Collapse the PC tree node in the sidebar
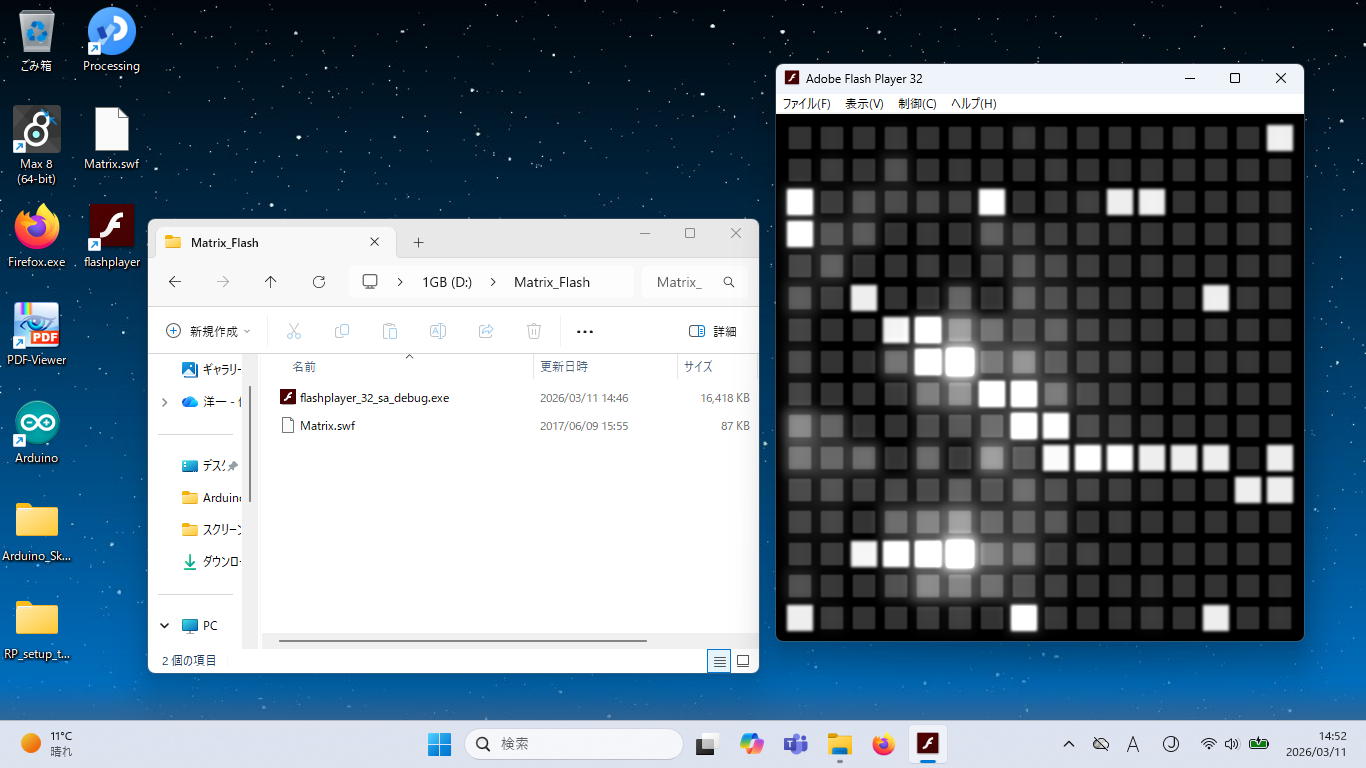The height and width of the screenshot is (768, 1366). [x=165, y=626]
